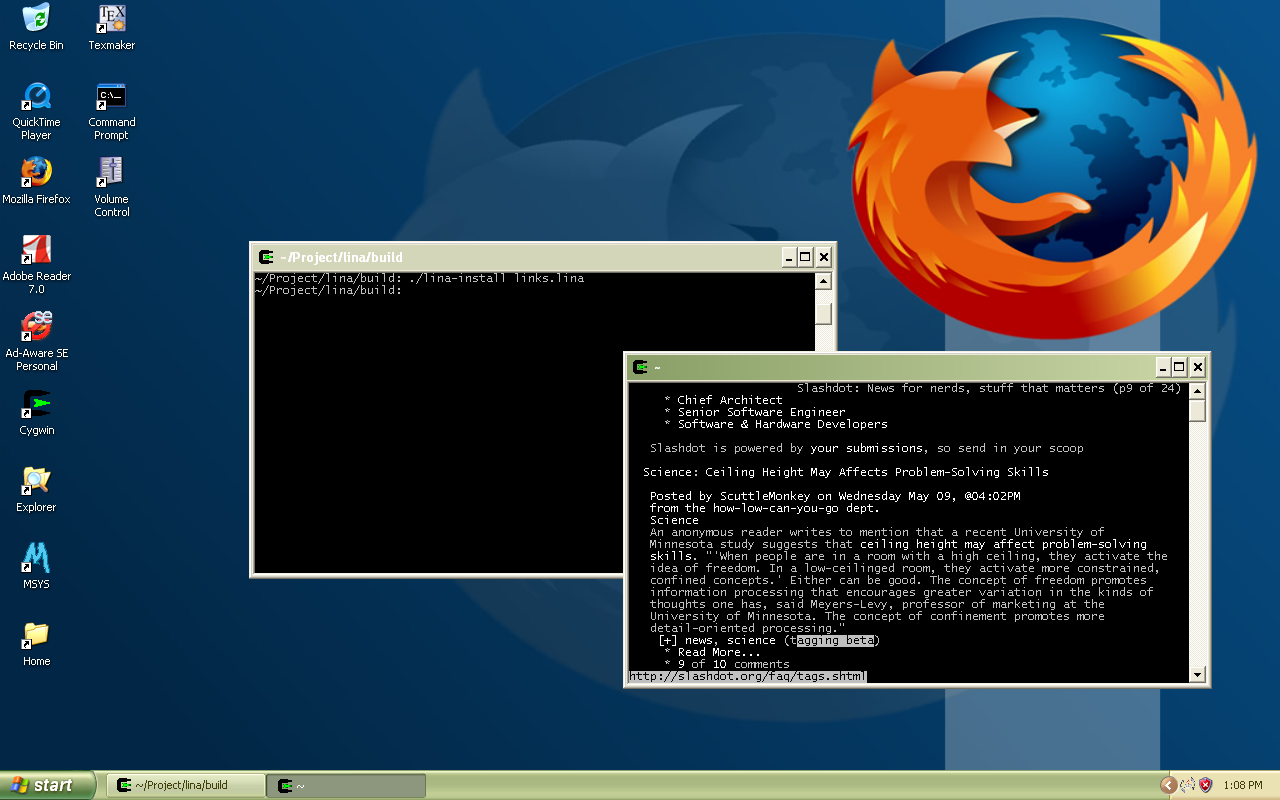Click 'from the how-low-can-you-go dept.' text
This screenshot has width=1280, height=800.
[765, 508]
